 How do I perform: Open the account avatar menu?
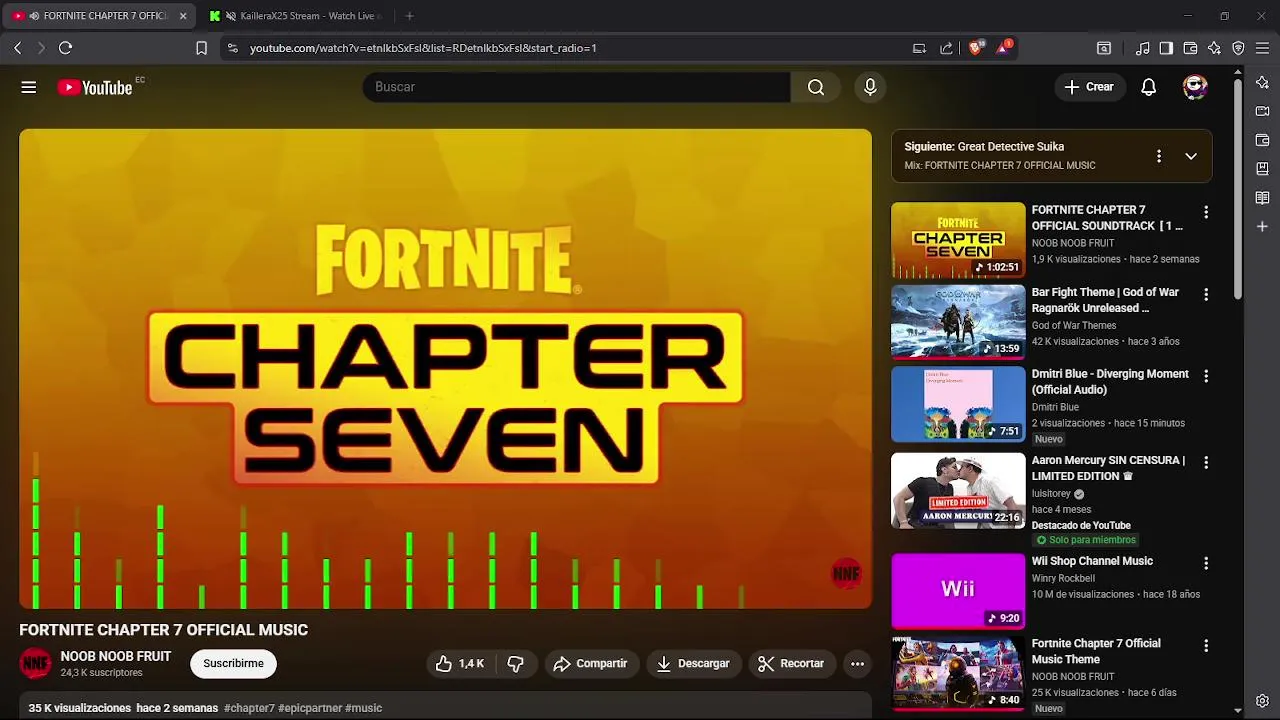click(1195, 87)
